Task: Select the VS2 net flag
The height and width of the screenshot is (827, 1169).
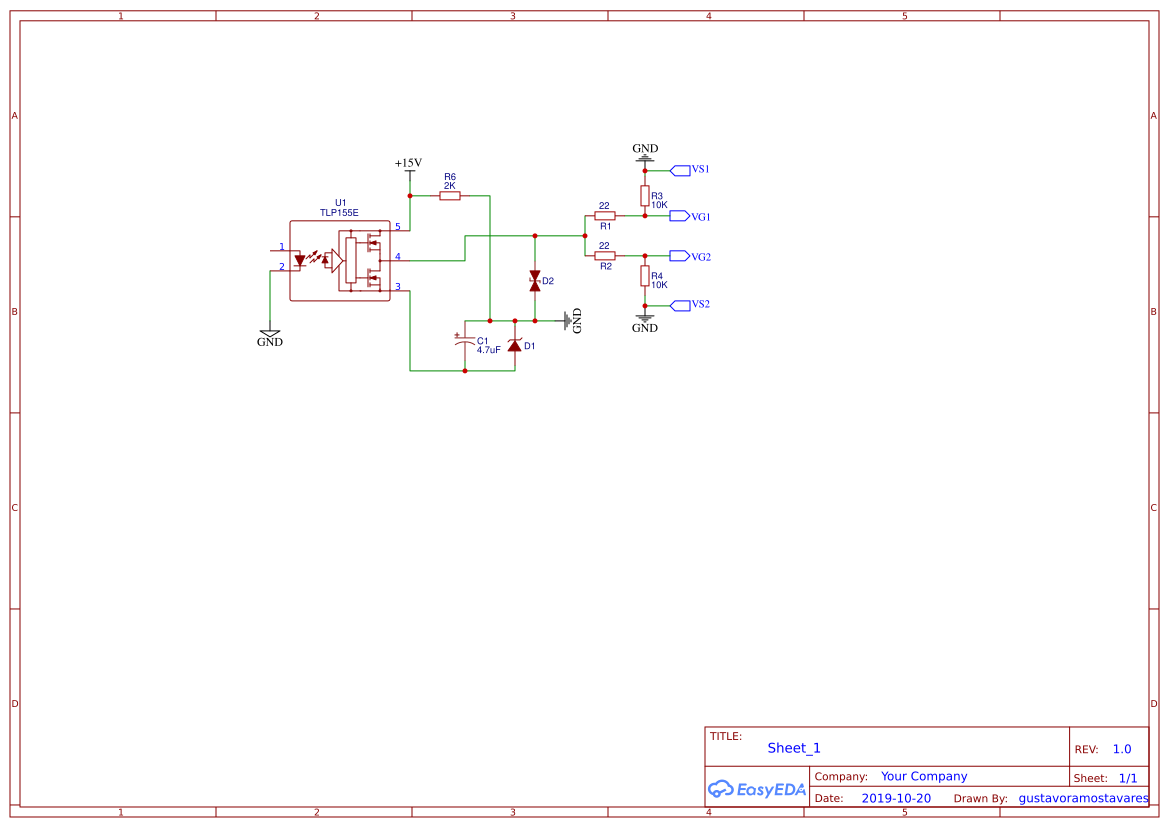Action: tap(685, 303)
